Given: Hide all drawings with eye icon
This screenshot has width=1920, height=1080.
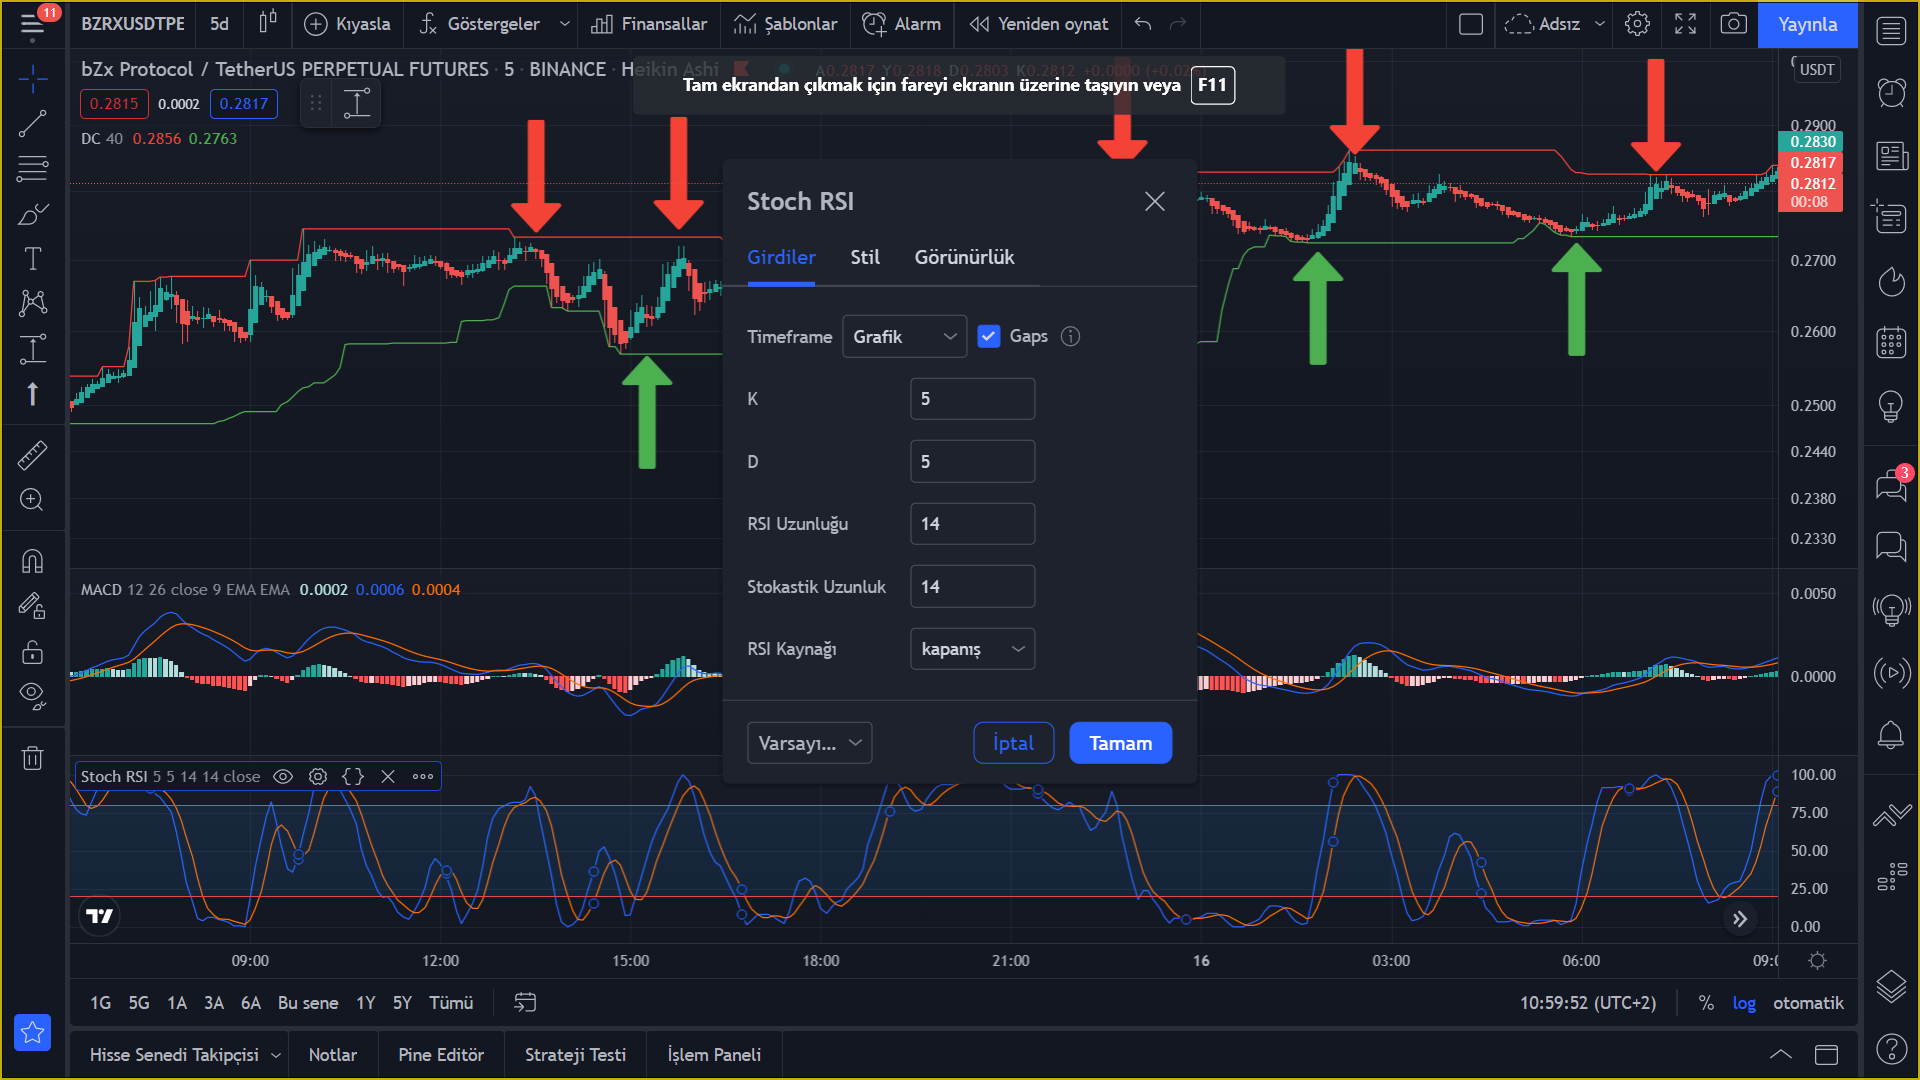Looking at the screenshot, I should (x=32, y=697).
